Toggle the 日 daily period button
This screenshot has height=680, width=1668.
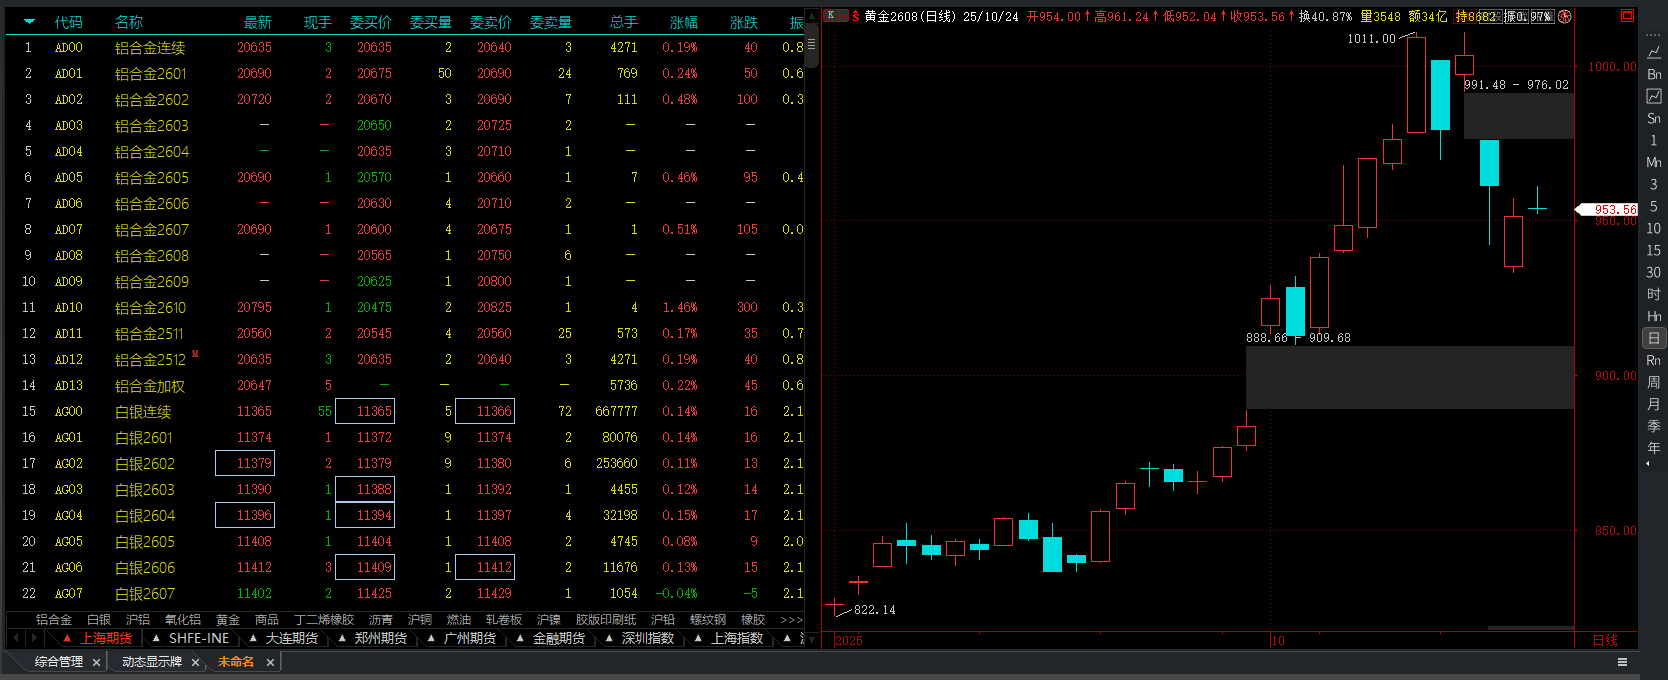coord(1654,338)
